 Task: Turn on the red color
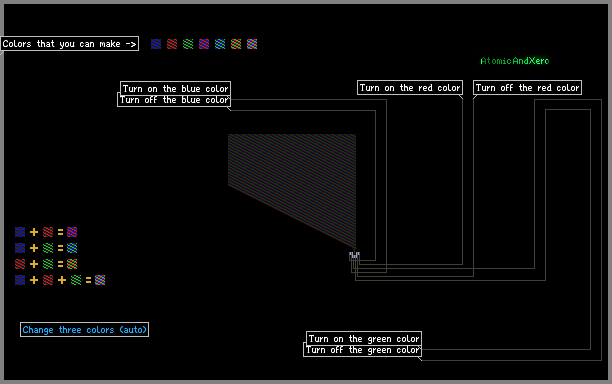[x=410, y=88]
